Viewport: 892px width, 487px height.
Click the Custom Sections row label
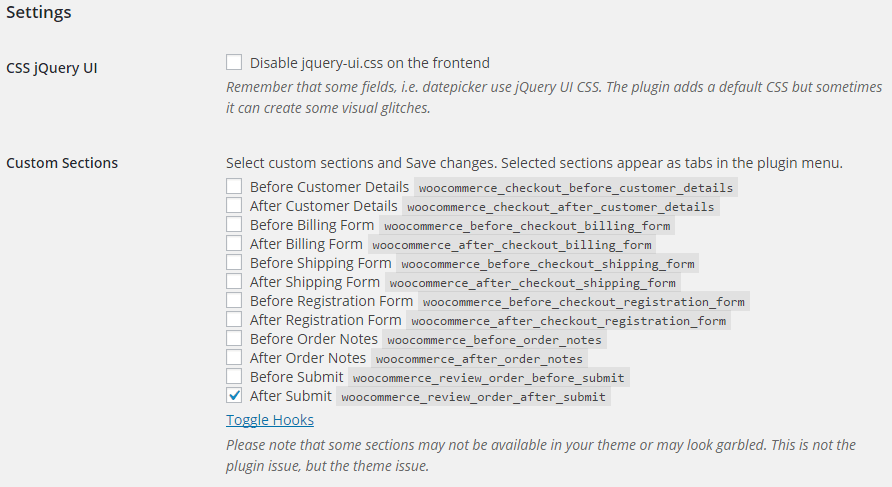point(62,163)
